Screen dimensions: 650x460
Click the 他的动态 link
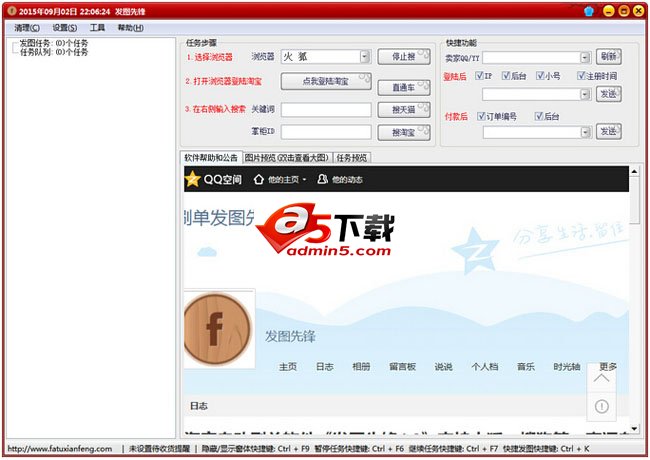(347, 179)
